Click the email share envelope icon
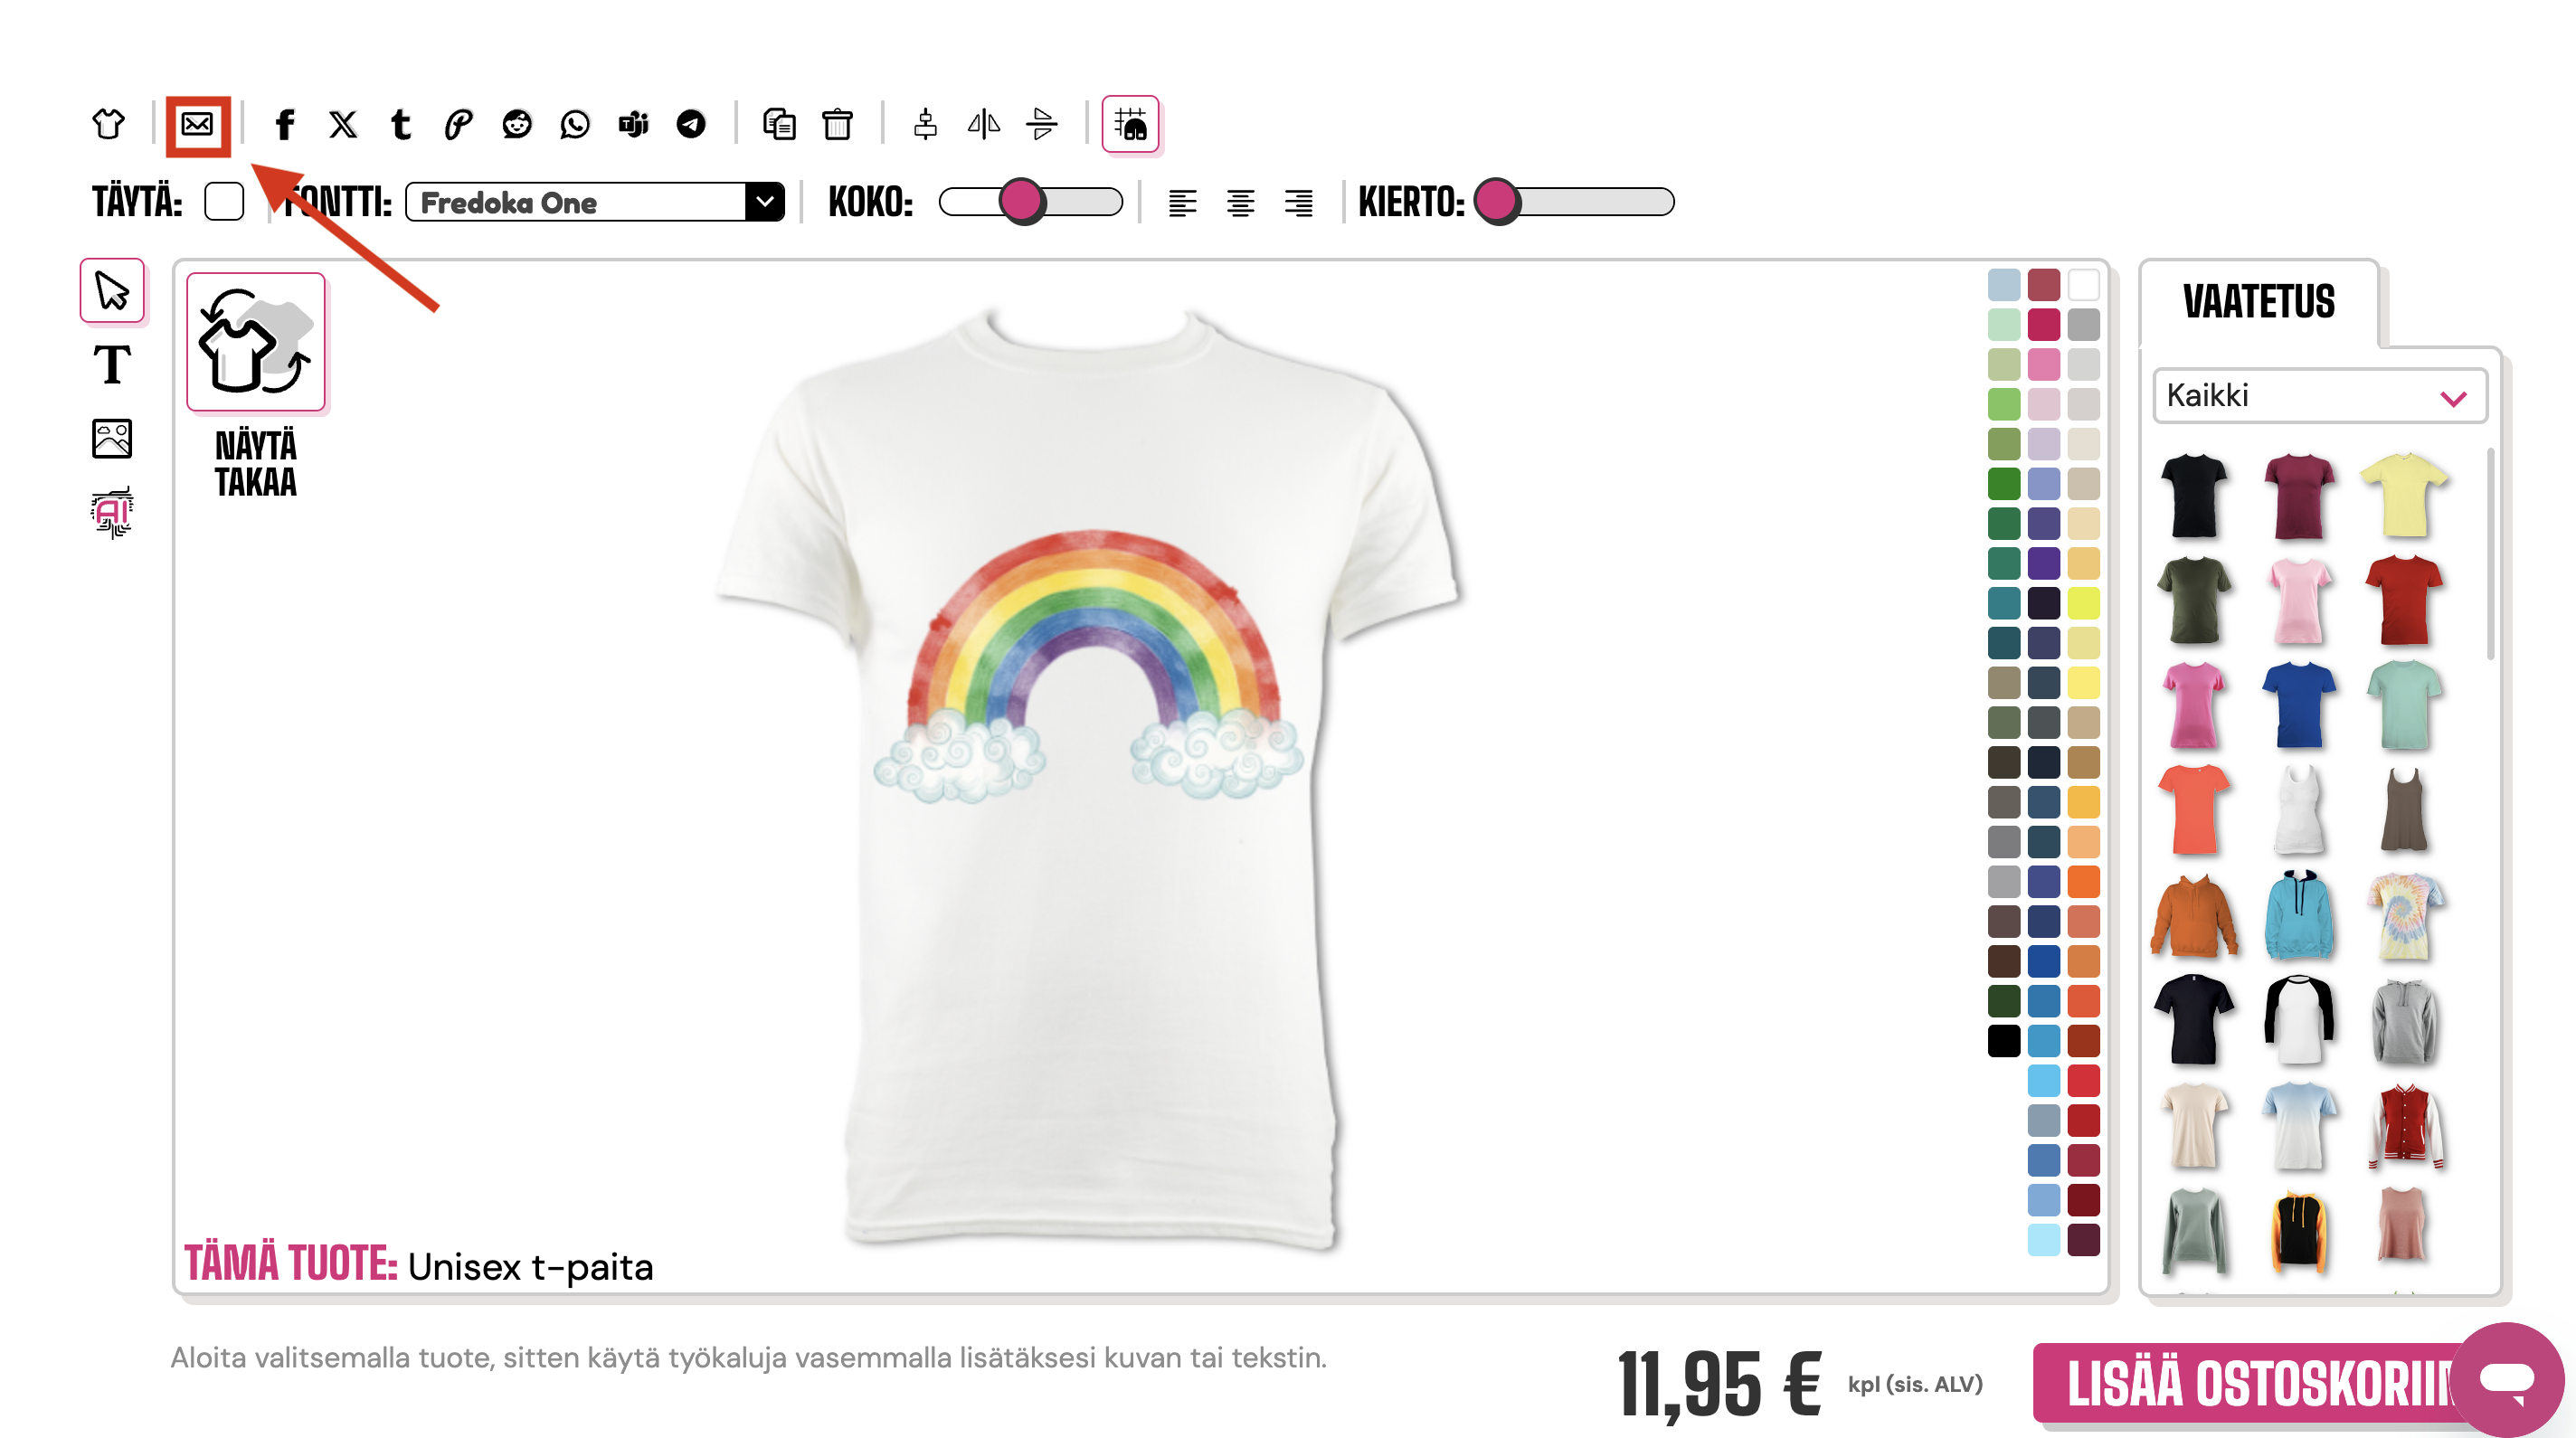The image size is (2576, 1438). (197, 124)
